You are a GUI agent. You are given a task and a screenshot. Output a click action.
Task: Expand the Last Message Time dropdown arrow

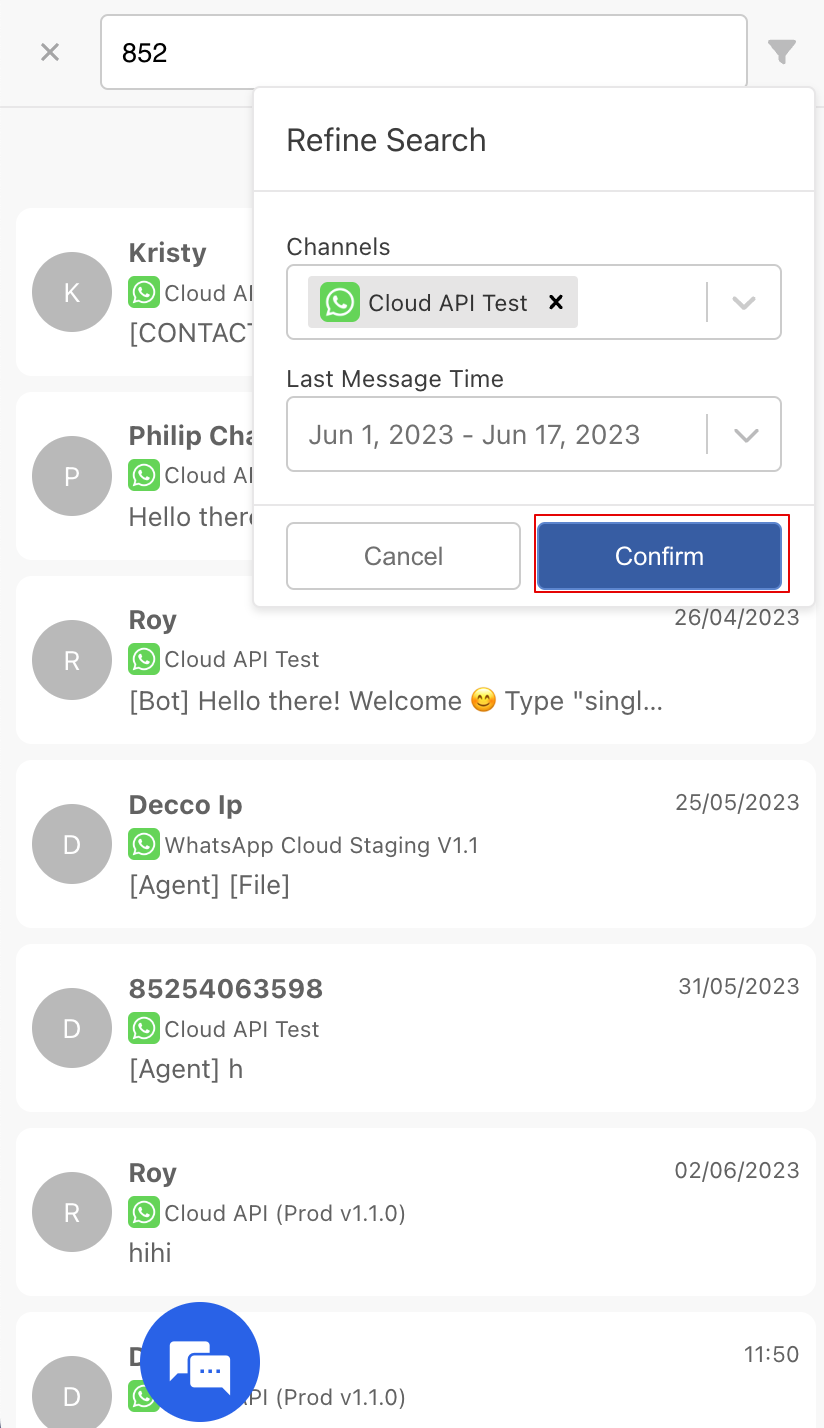(743, 435)
